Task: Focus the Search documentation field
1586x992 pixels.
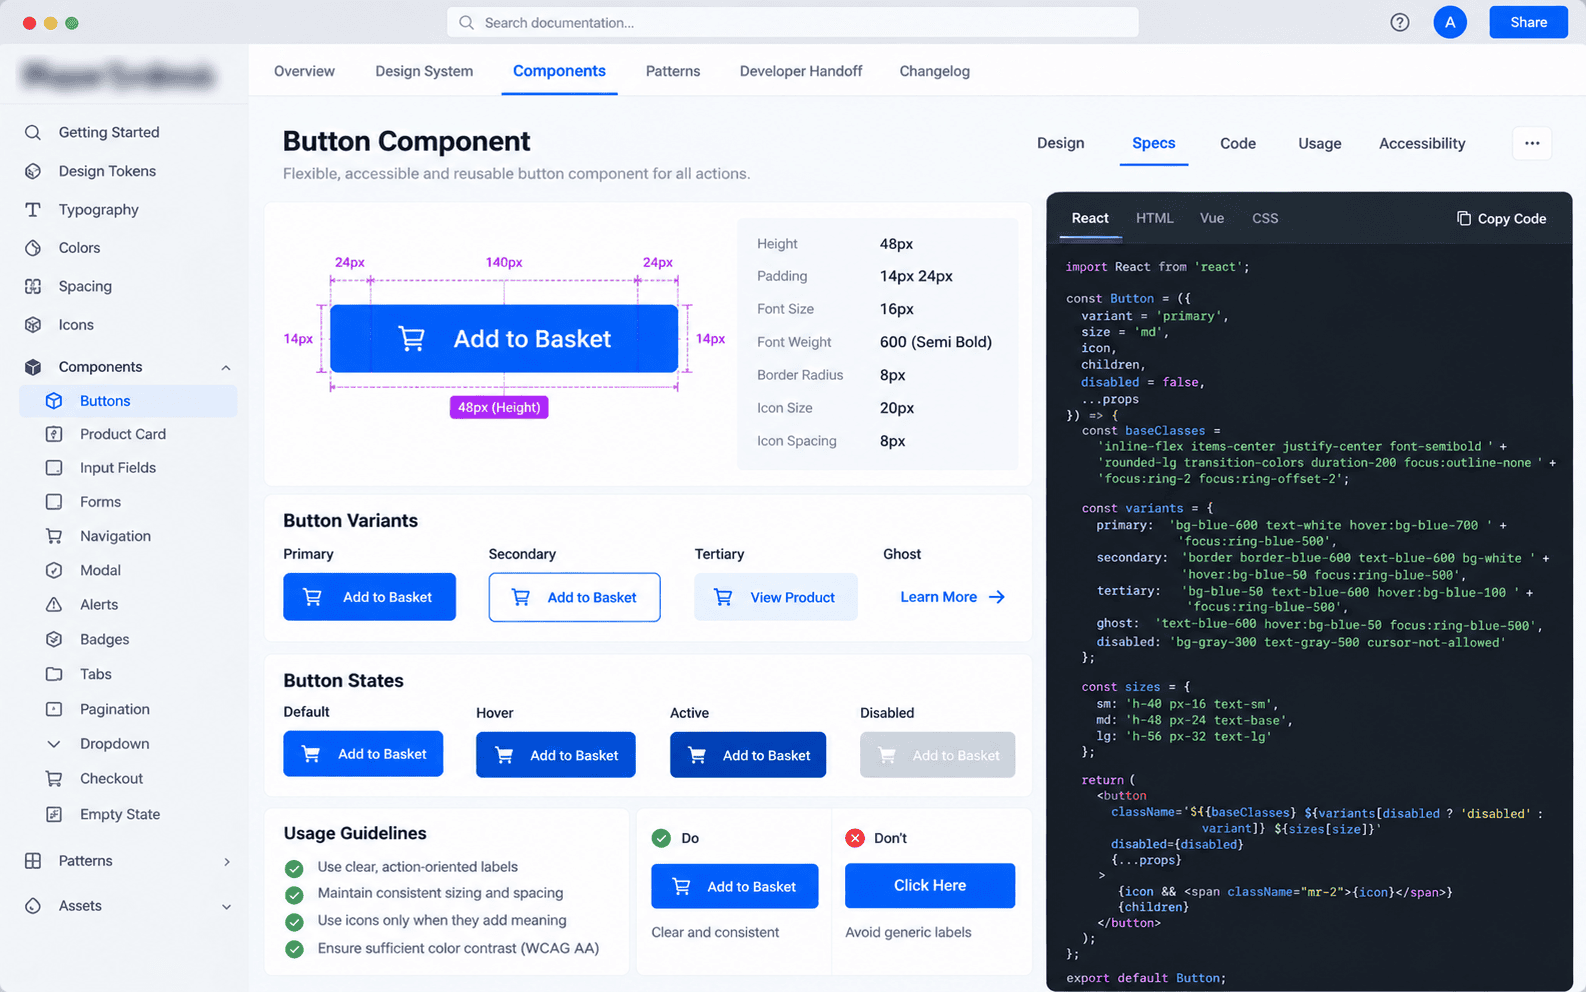Action: [x=792, y=22]
